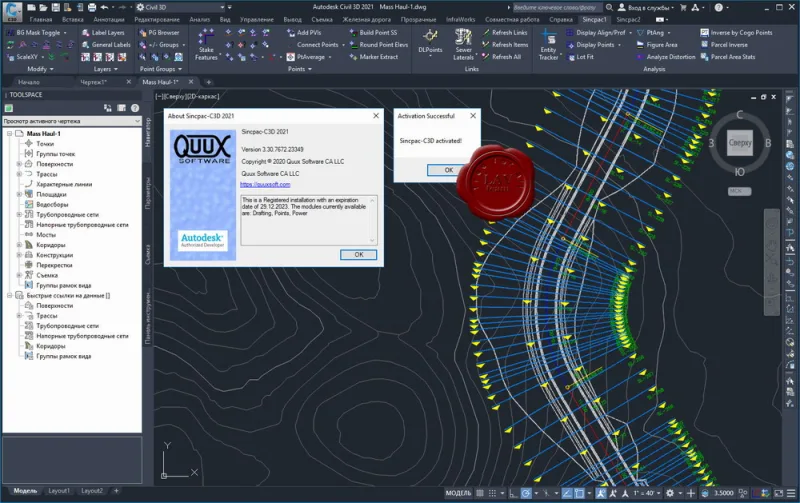Click General Labels
Image resolution: width=800 pixels, height=503 pixels.
[106, 44]
